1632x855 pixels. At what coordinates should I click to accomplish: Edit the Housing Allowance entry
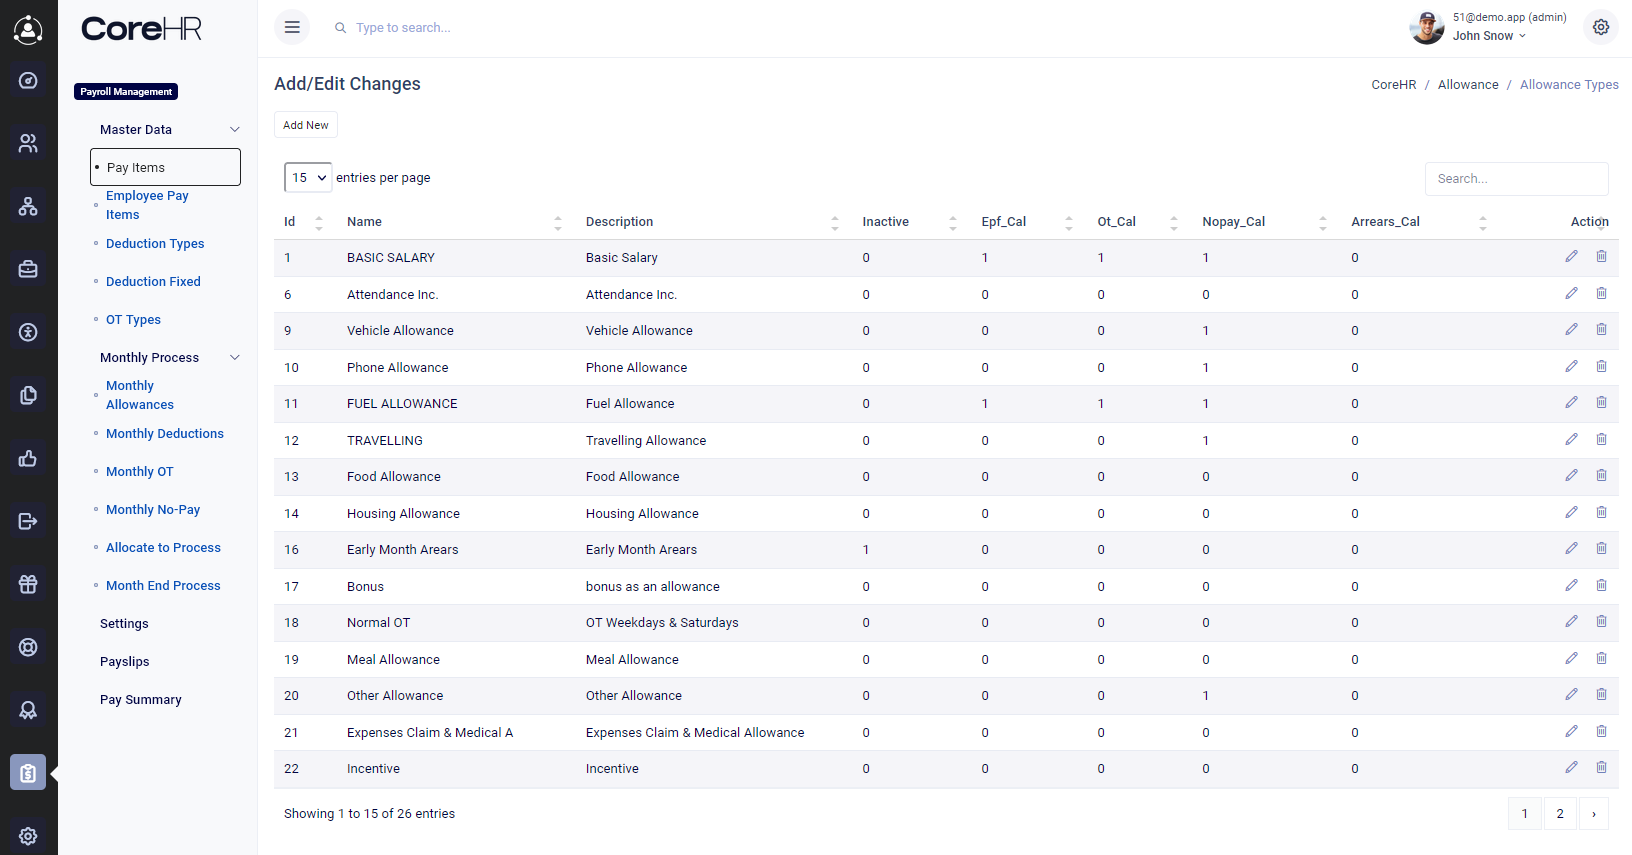(1571, 513)
